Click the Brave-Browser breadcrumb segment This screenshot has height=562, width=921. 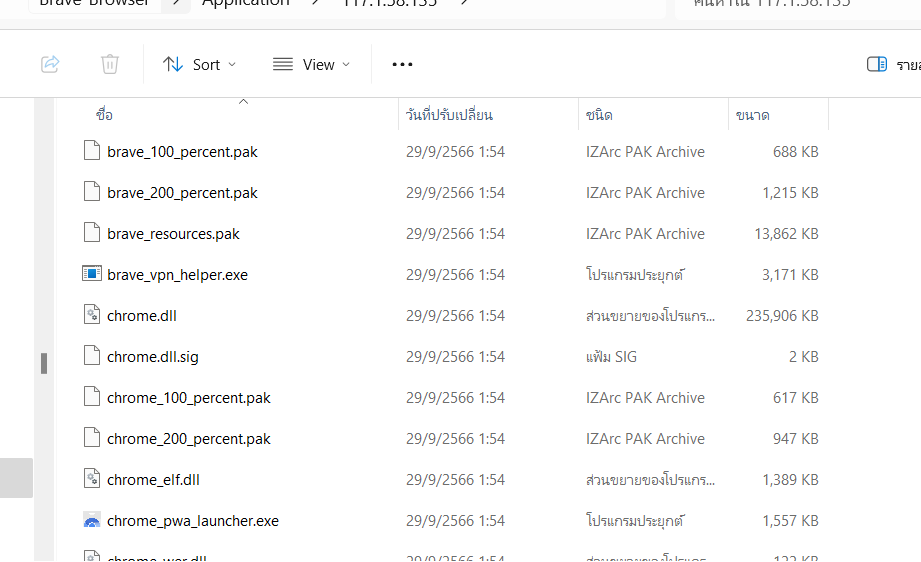(95, 3)
